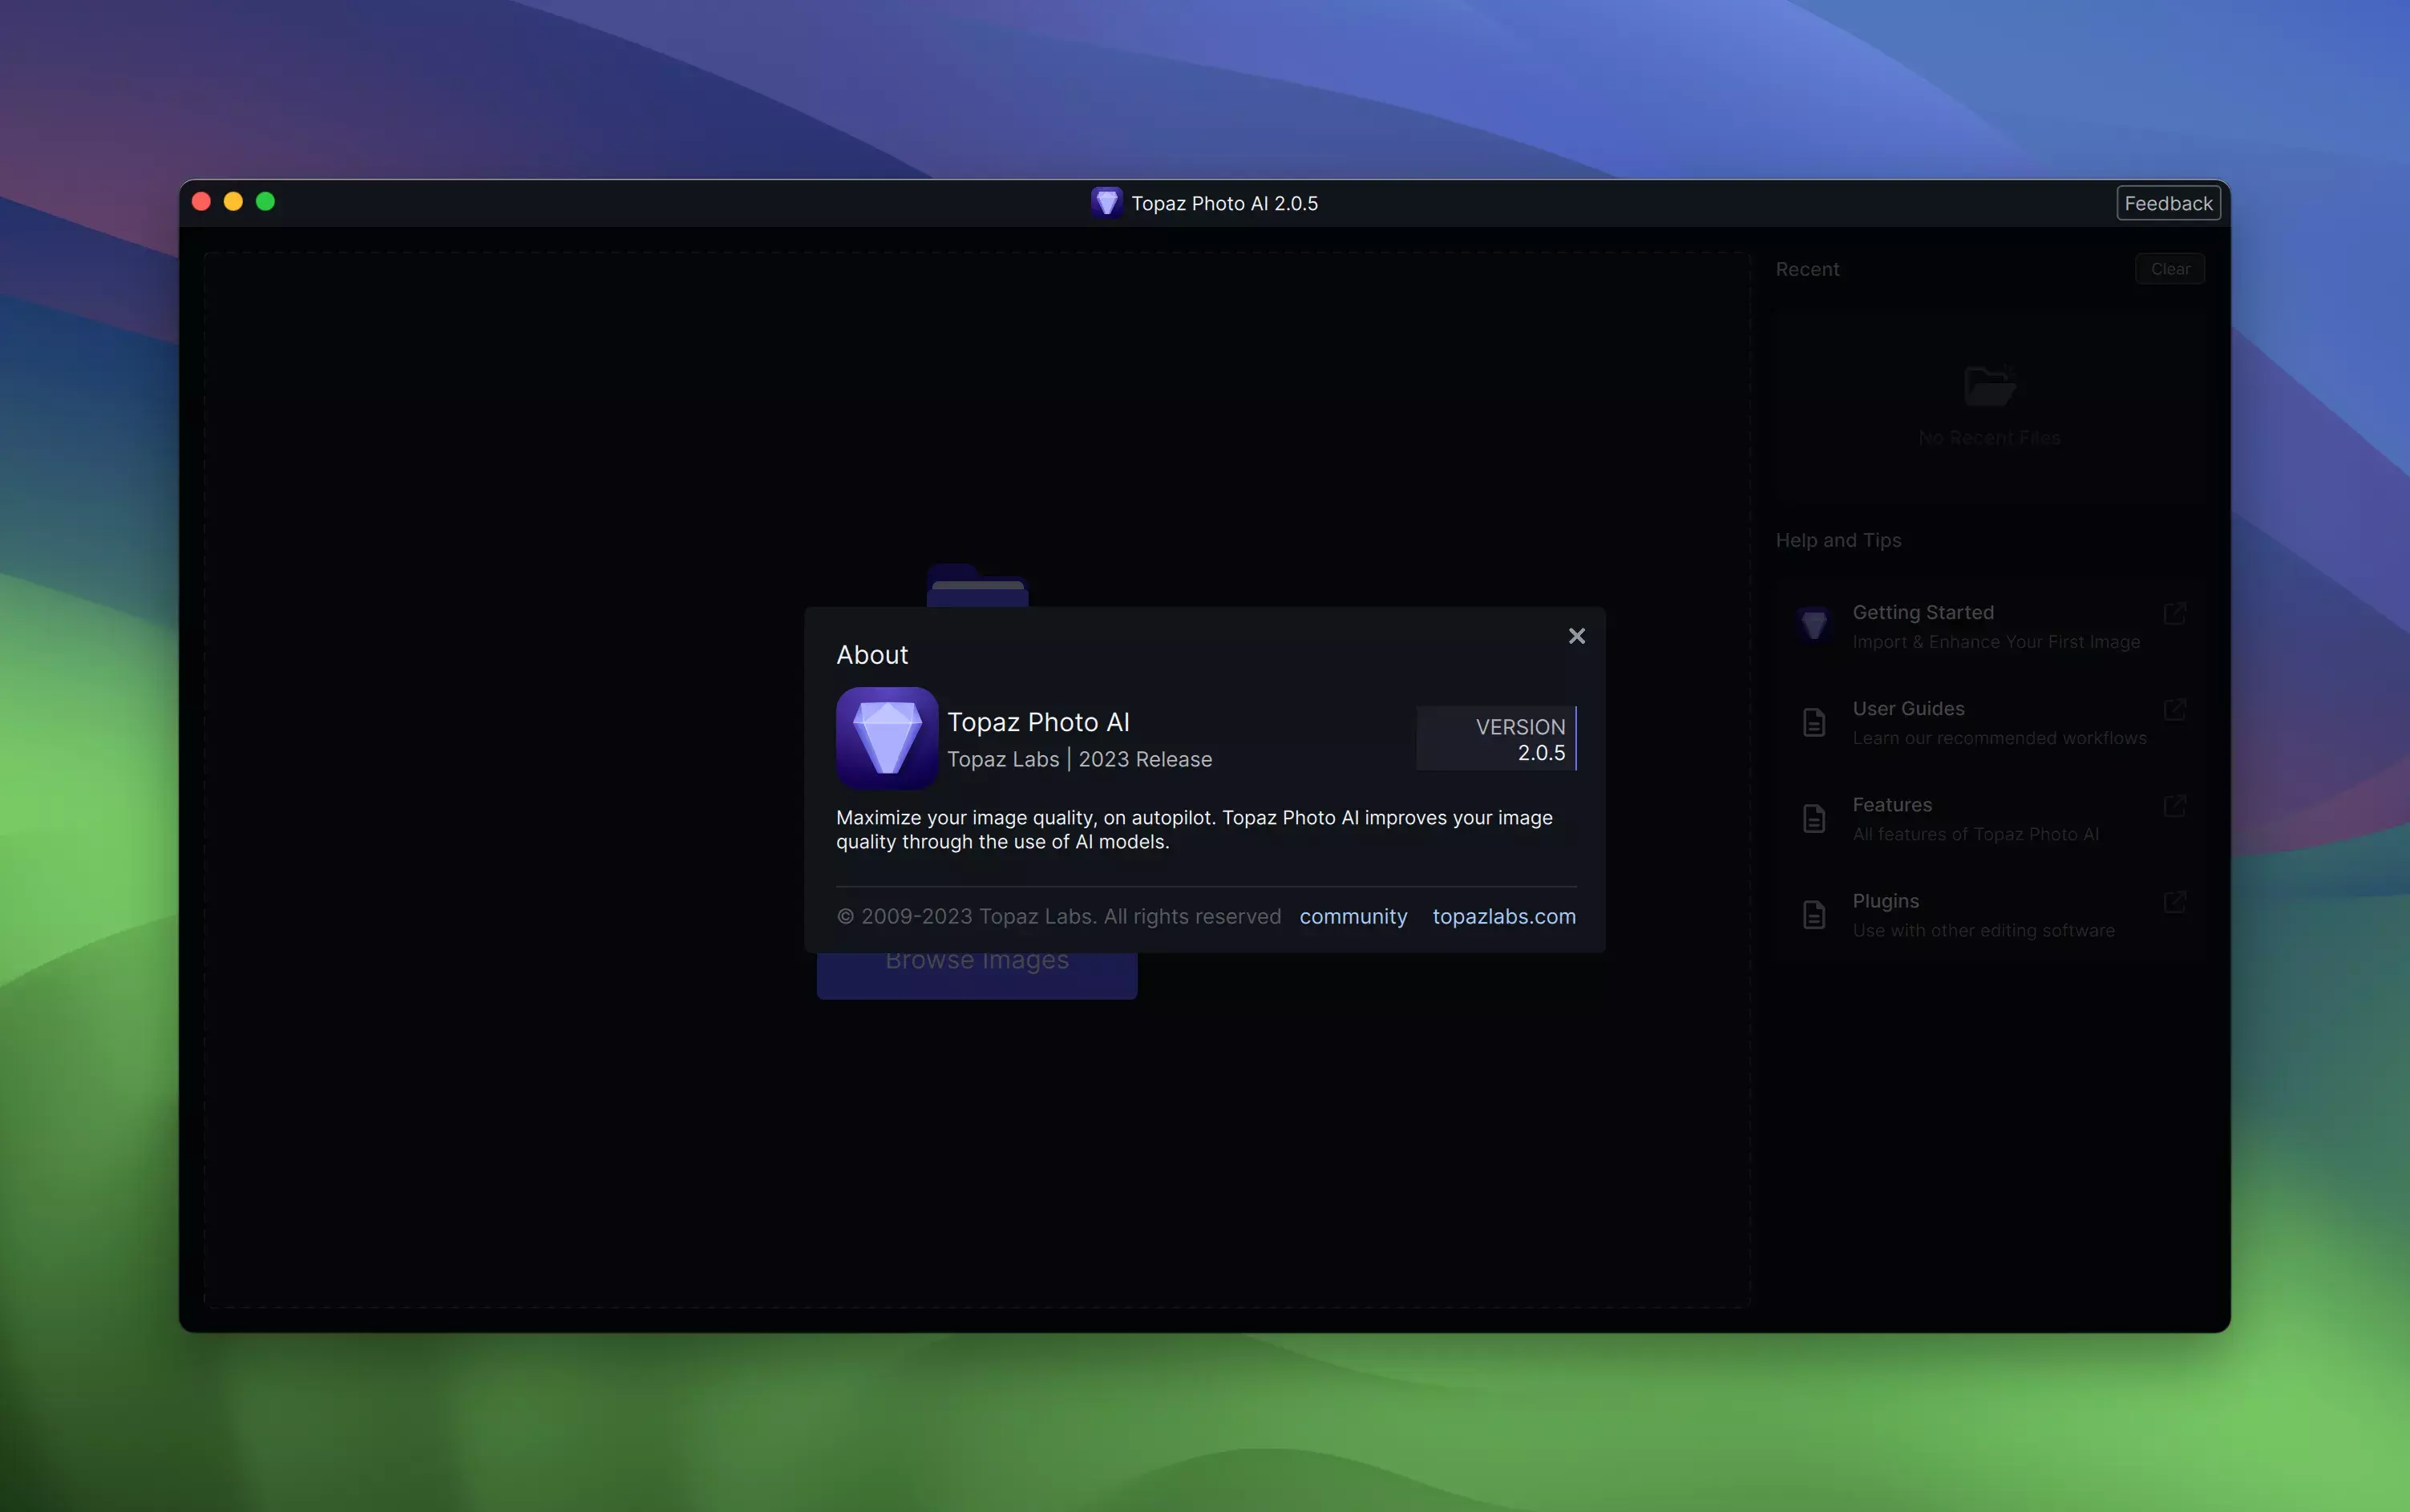This screenshot has width=2410, height=1512.
Task: Click external link icon beside Features
Action: 2174,805
